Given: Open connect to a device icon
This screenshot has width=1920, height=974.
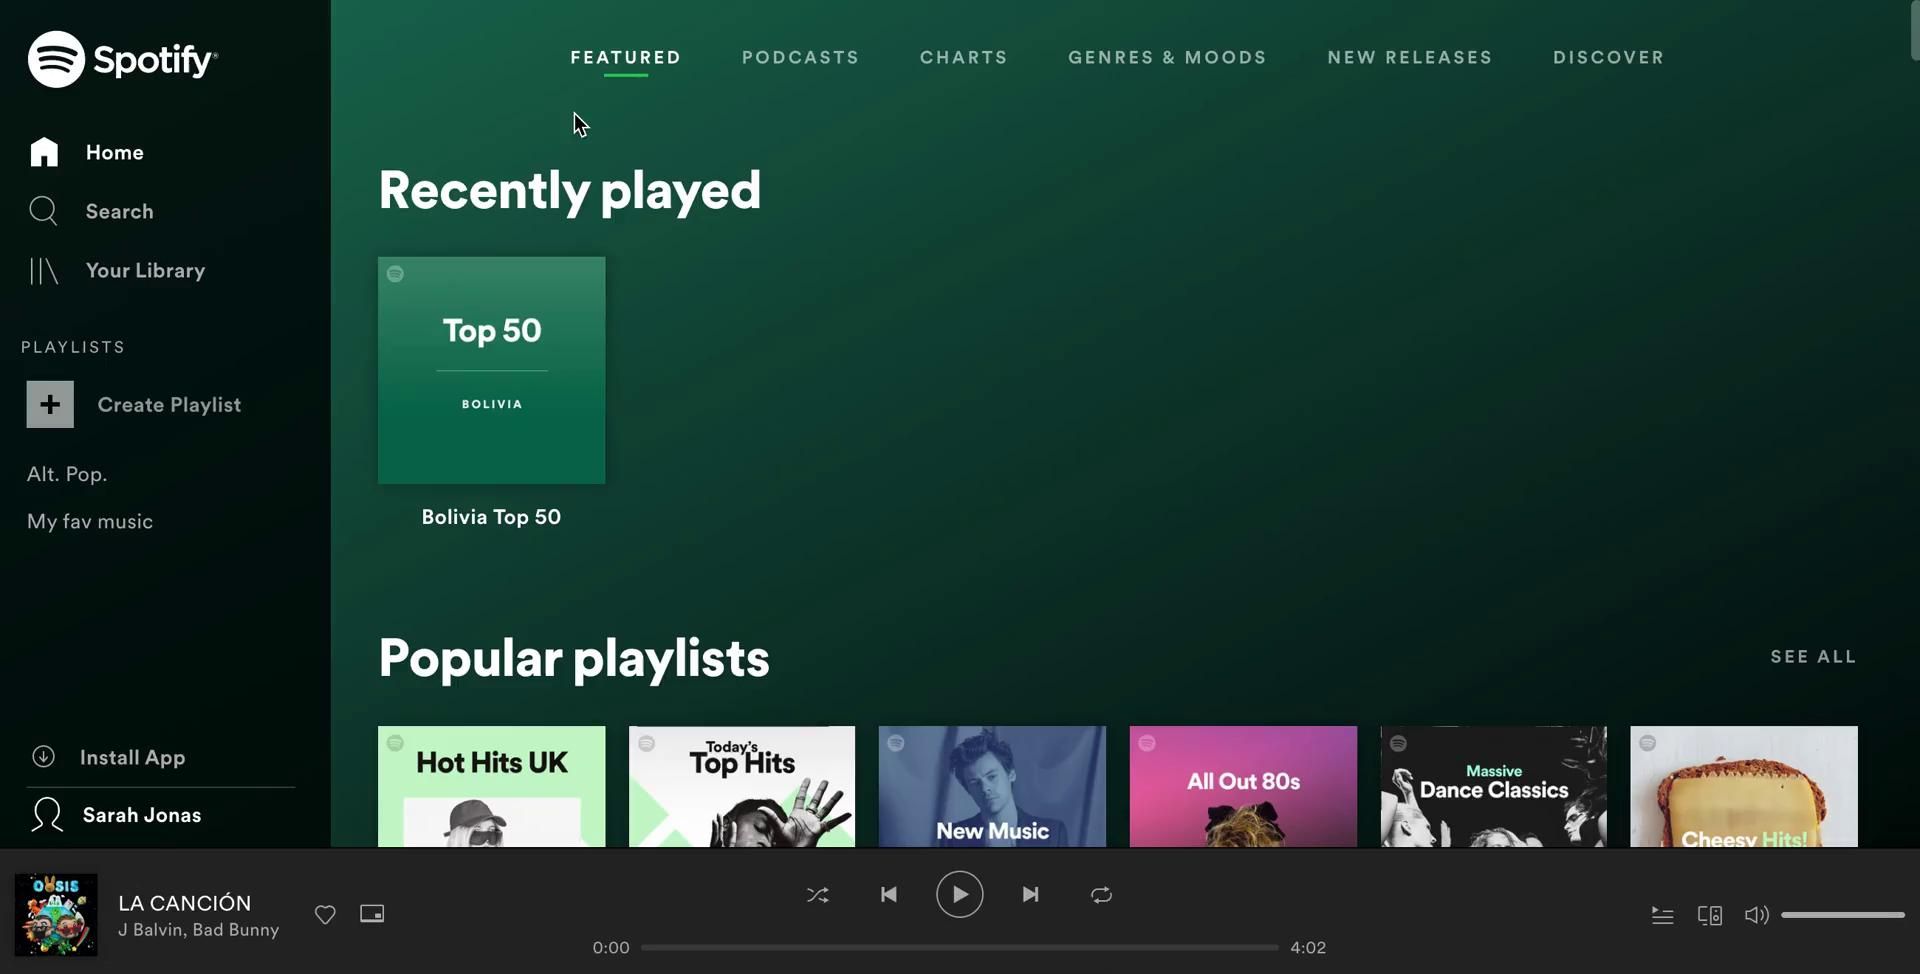Looking at the screenshot, I should tap(1709, 915).
